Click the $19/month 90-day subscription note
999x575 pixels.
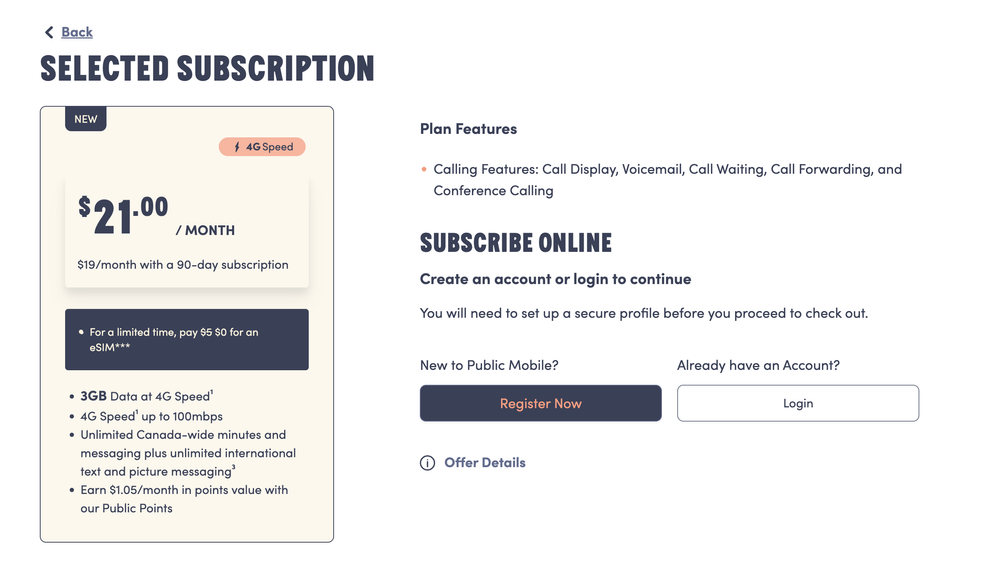(x=182, y=265)
